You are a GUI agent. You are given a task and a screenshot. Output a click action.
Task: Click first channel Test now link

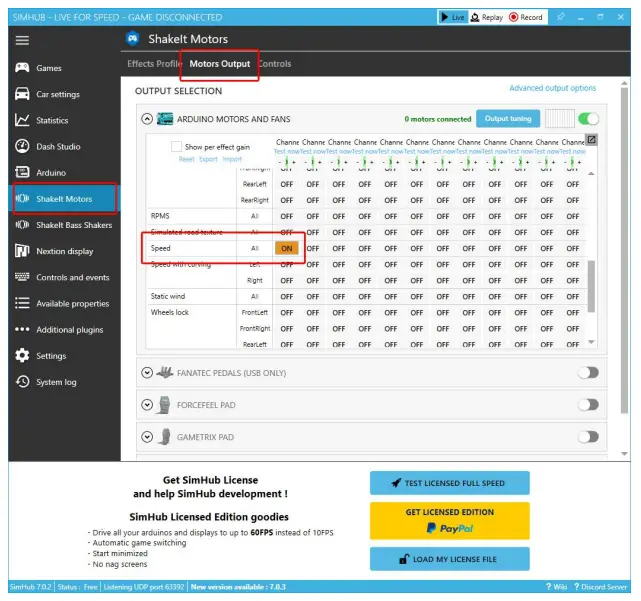(x=287, y=151)
